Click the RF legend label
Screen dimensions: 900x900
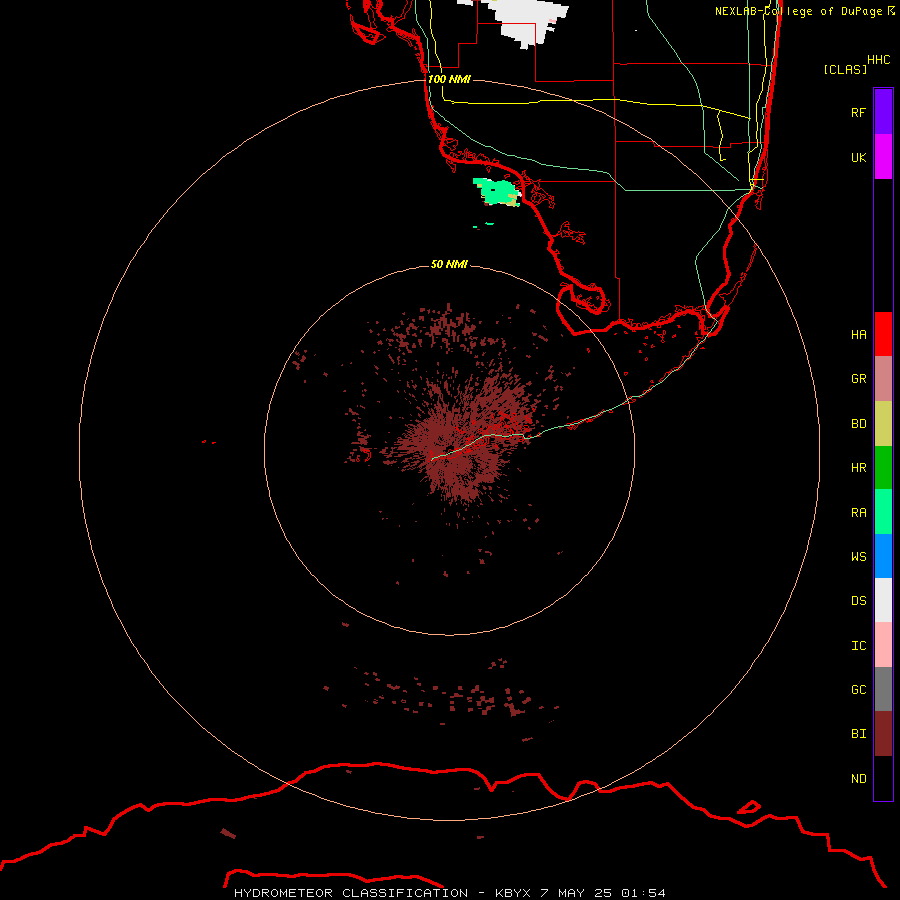(x=858, y=112)
